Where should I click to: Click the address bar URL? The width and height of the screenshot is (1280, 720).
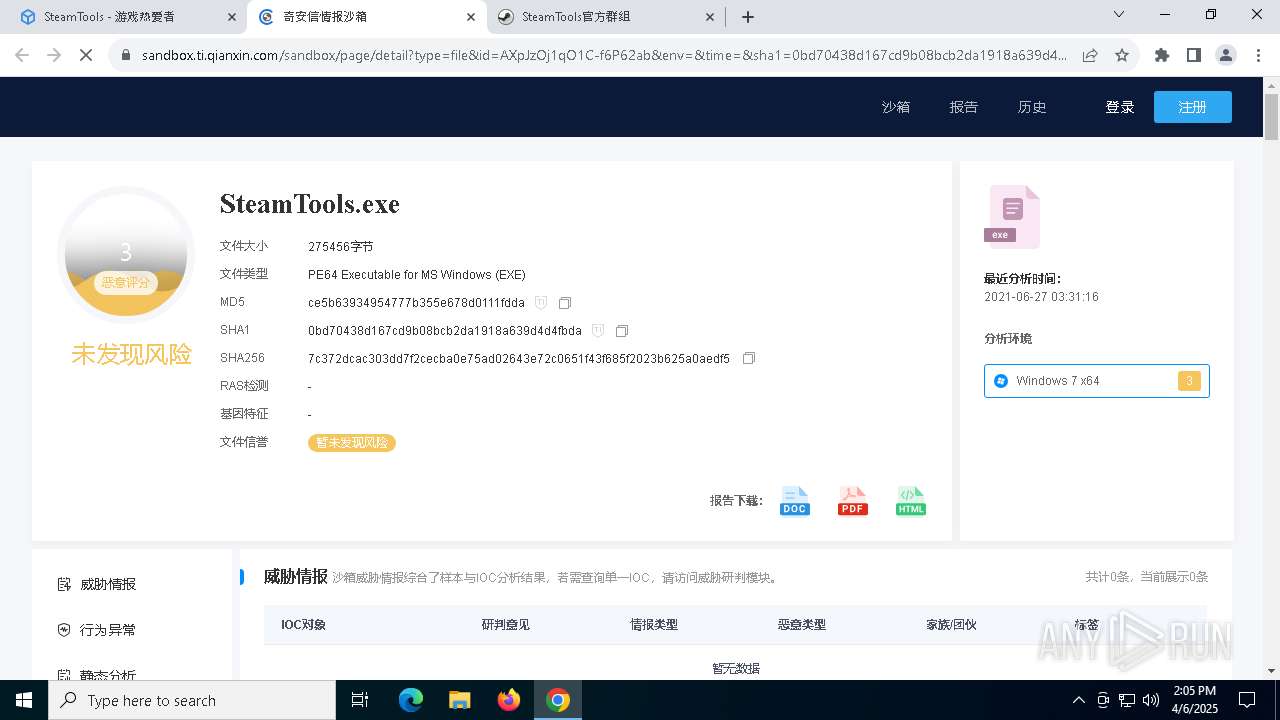click(x=604, y=56)
